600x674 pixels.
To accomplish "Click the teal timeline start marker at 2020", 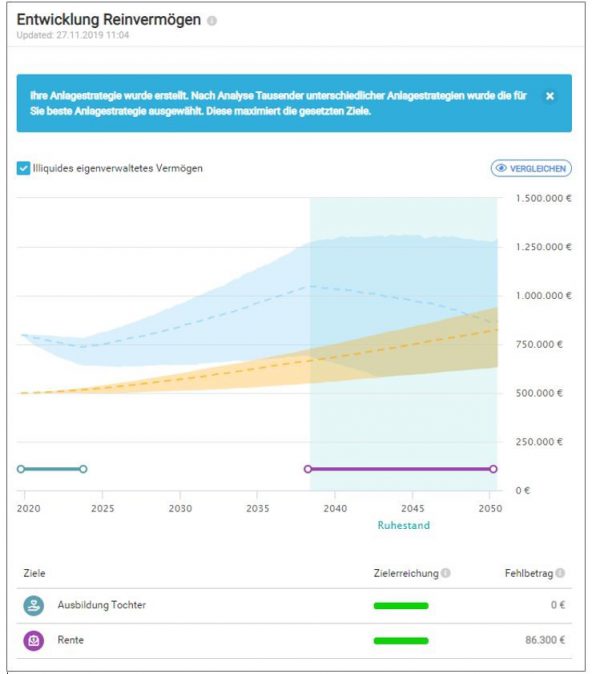I will click(21, 468).
